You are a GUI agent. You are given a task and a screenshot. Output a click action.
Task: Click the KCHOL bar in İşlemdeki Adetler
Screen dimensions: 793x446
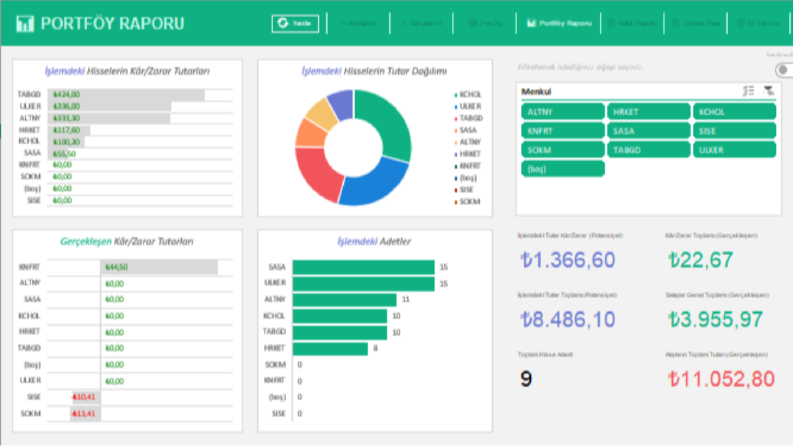click(x=340, y=316)
